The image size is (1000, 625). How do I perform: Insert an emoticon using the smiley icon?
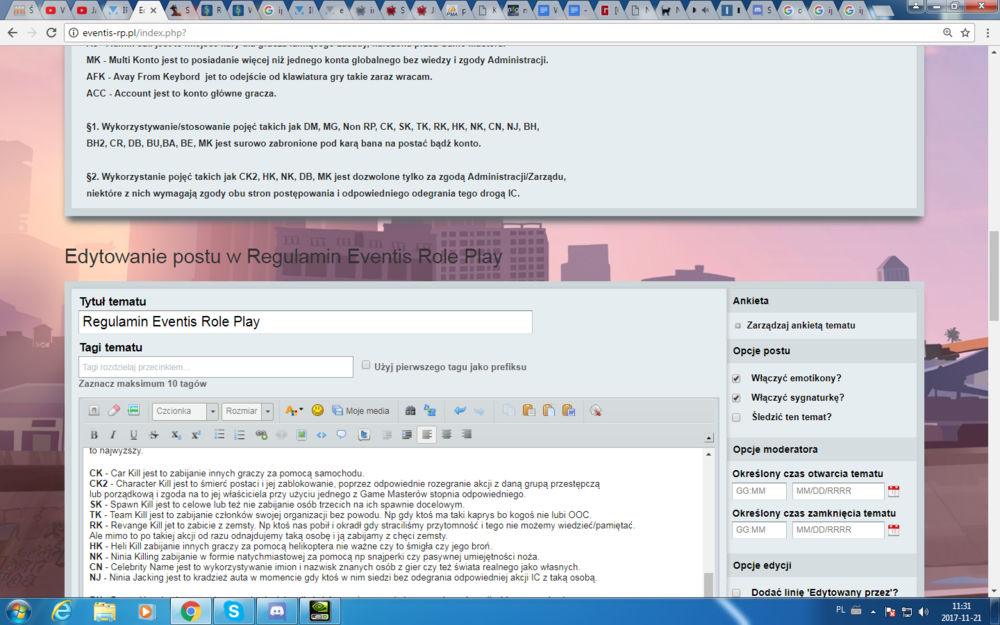[318, 411]
